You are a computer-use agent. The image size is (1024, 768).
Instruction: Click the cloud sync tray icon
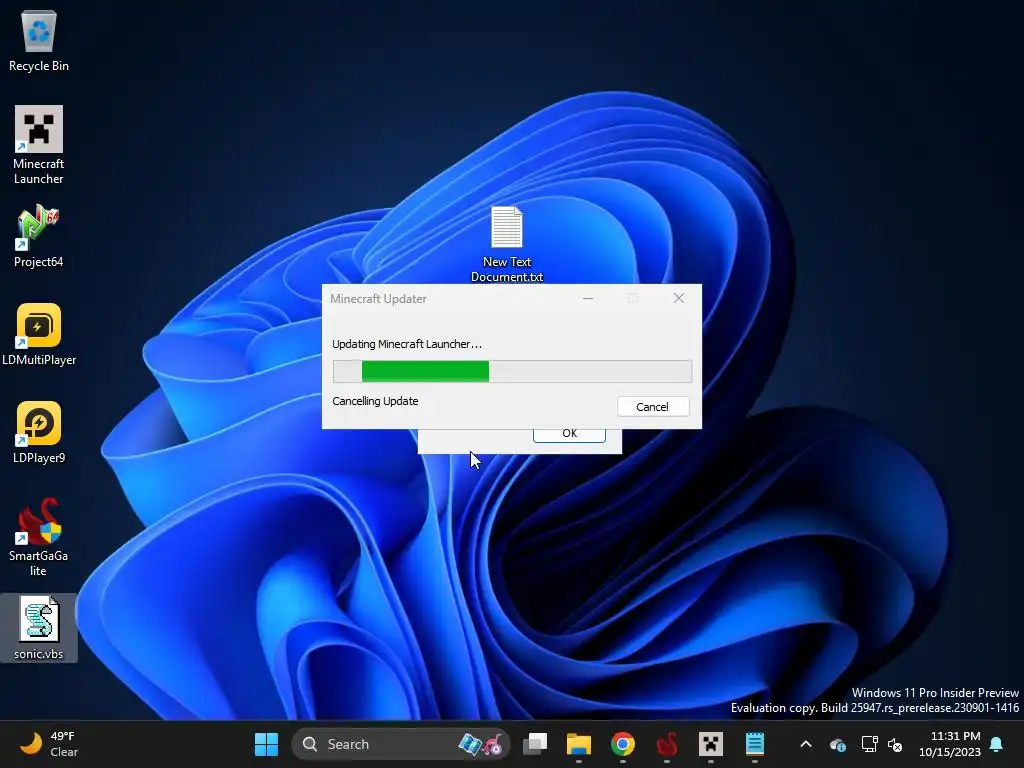click(838, 744)
